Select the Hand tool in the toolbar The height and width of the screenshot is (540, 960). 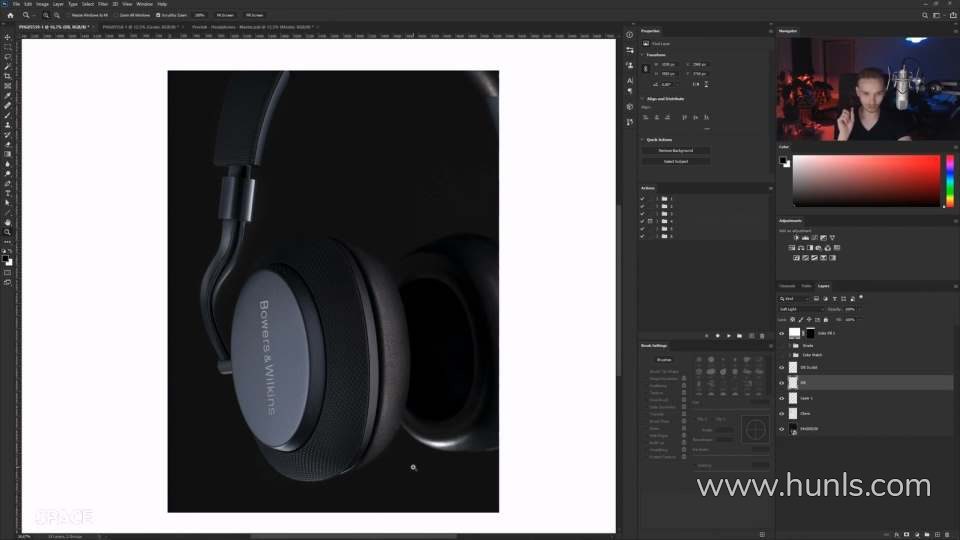click(x=7, y=222)
